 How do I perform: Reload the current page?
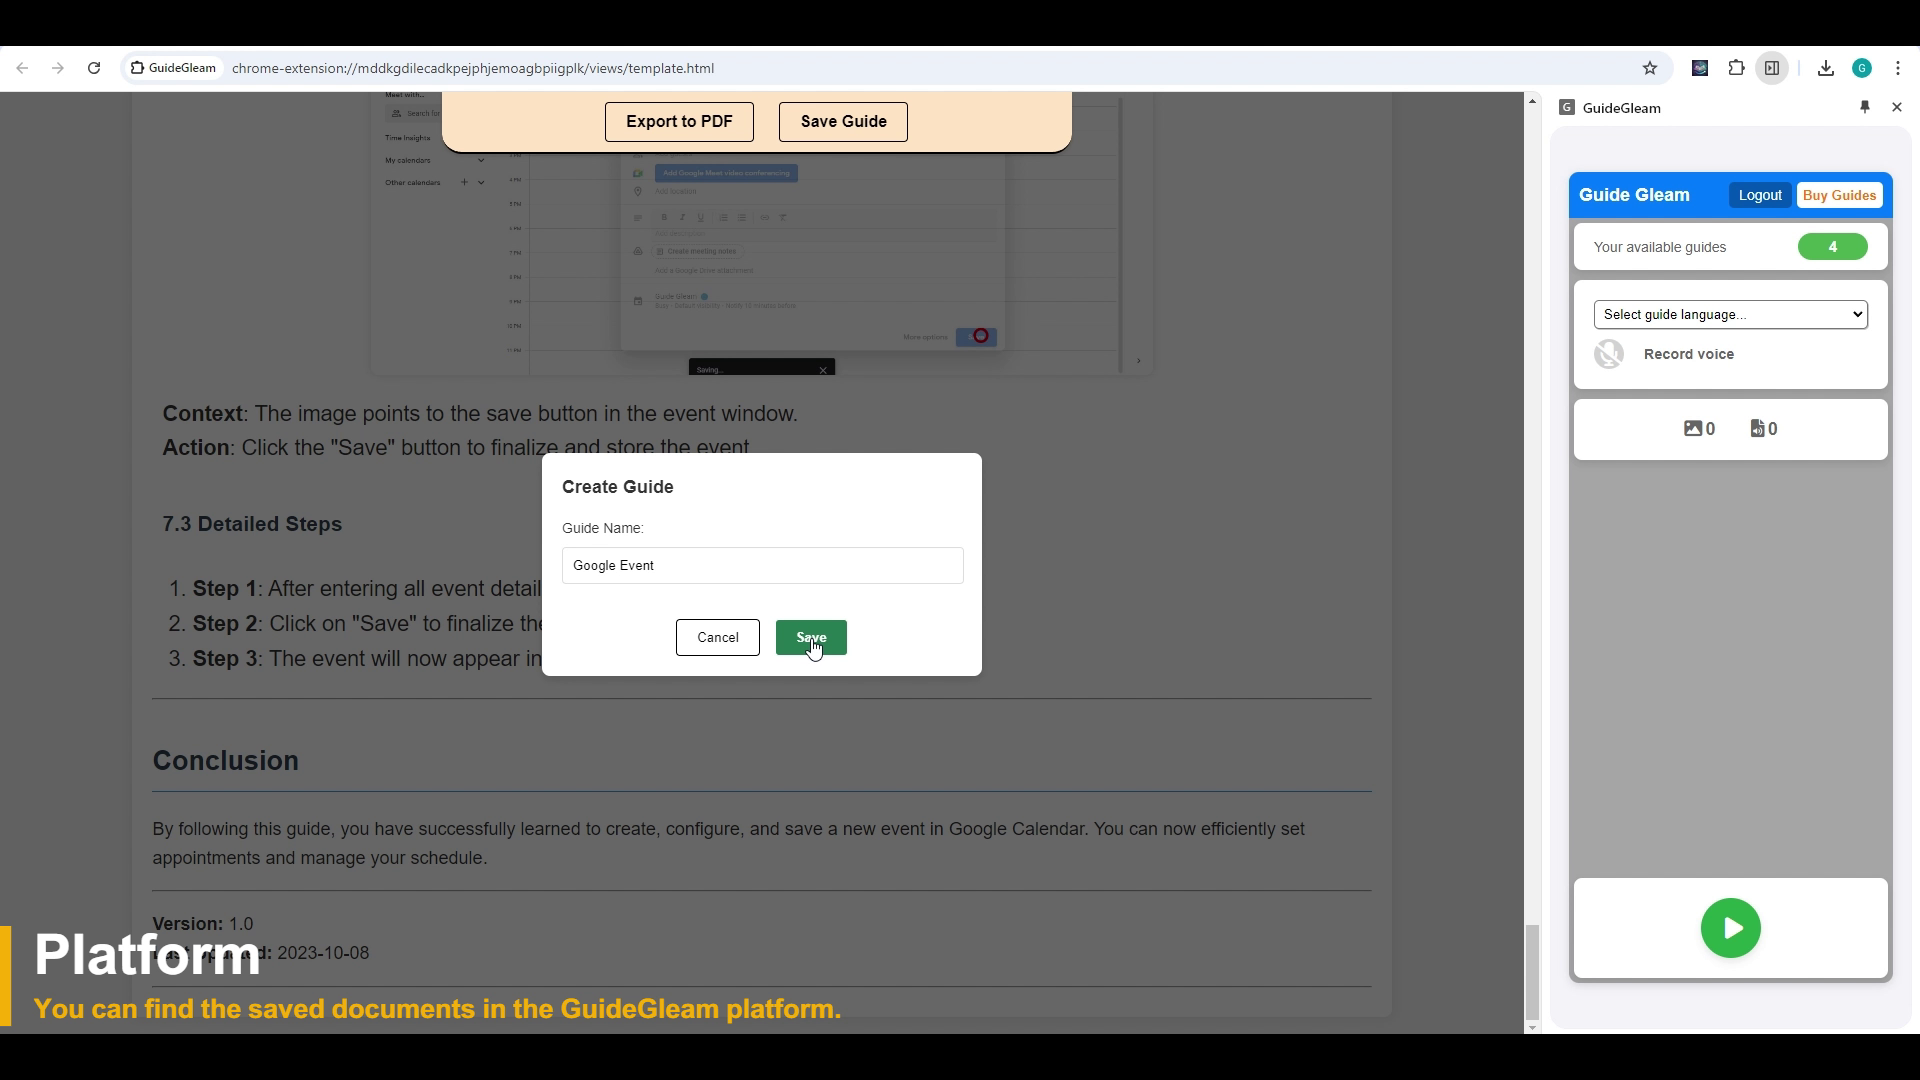click(94, 68)
